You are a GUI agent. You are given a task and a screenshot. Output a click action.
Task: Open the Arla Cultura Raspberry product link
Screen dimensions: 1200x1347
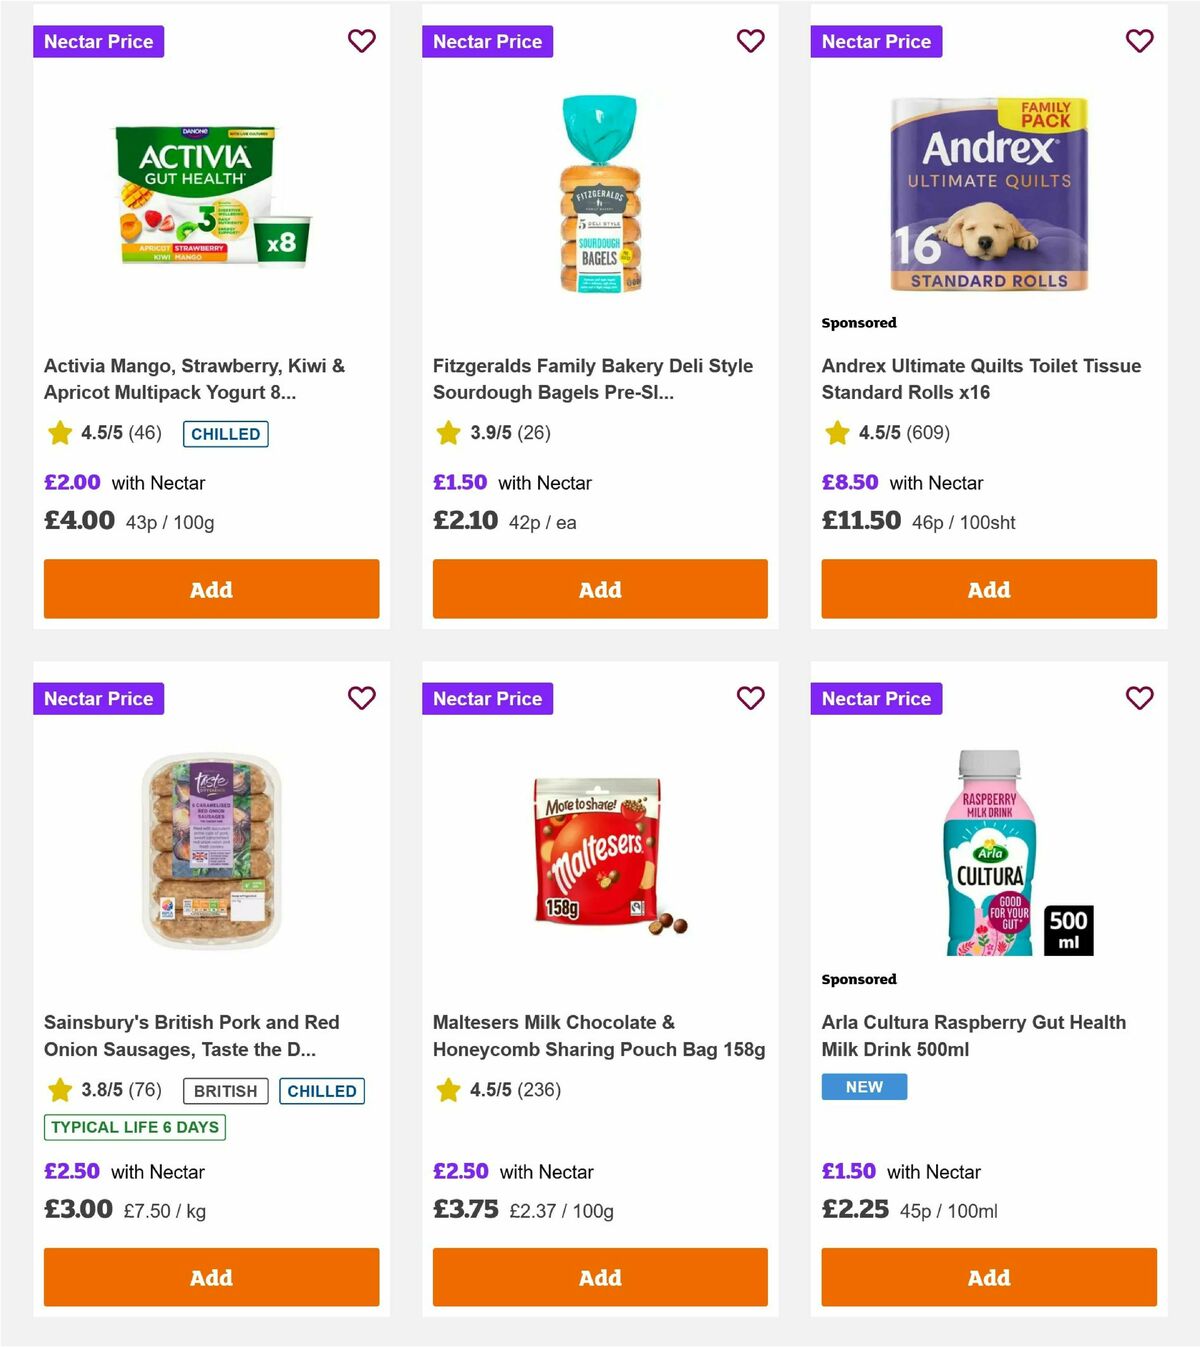973,1036
